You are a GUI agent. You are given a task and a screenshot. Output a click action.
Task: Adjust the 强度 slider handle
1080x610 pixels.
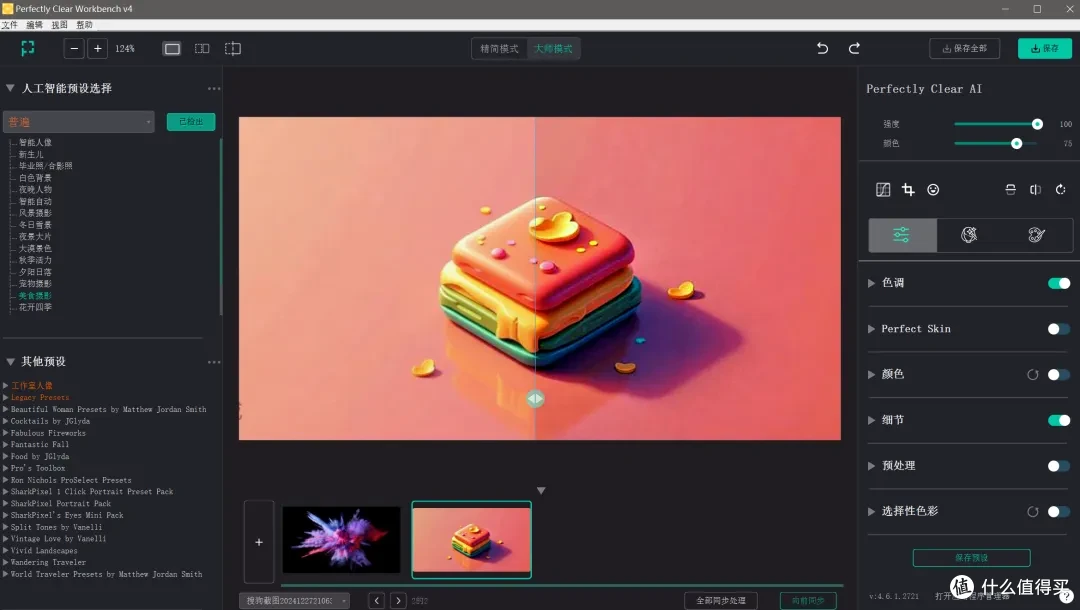pyautogui.click(x=1037, y=124)
